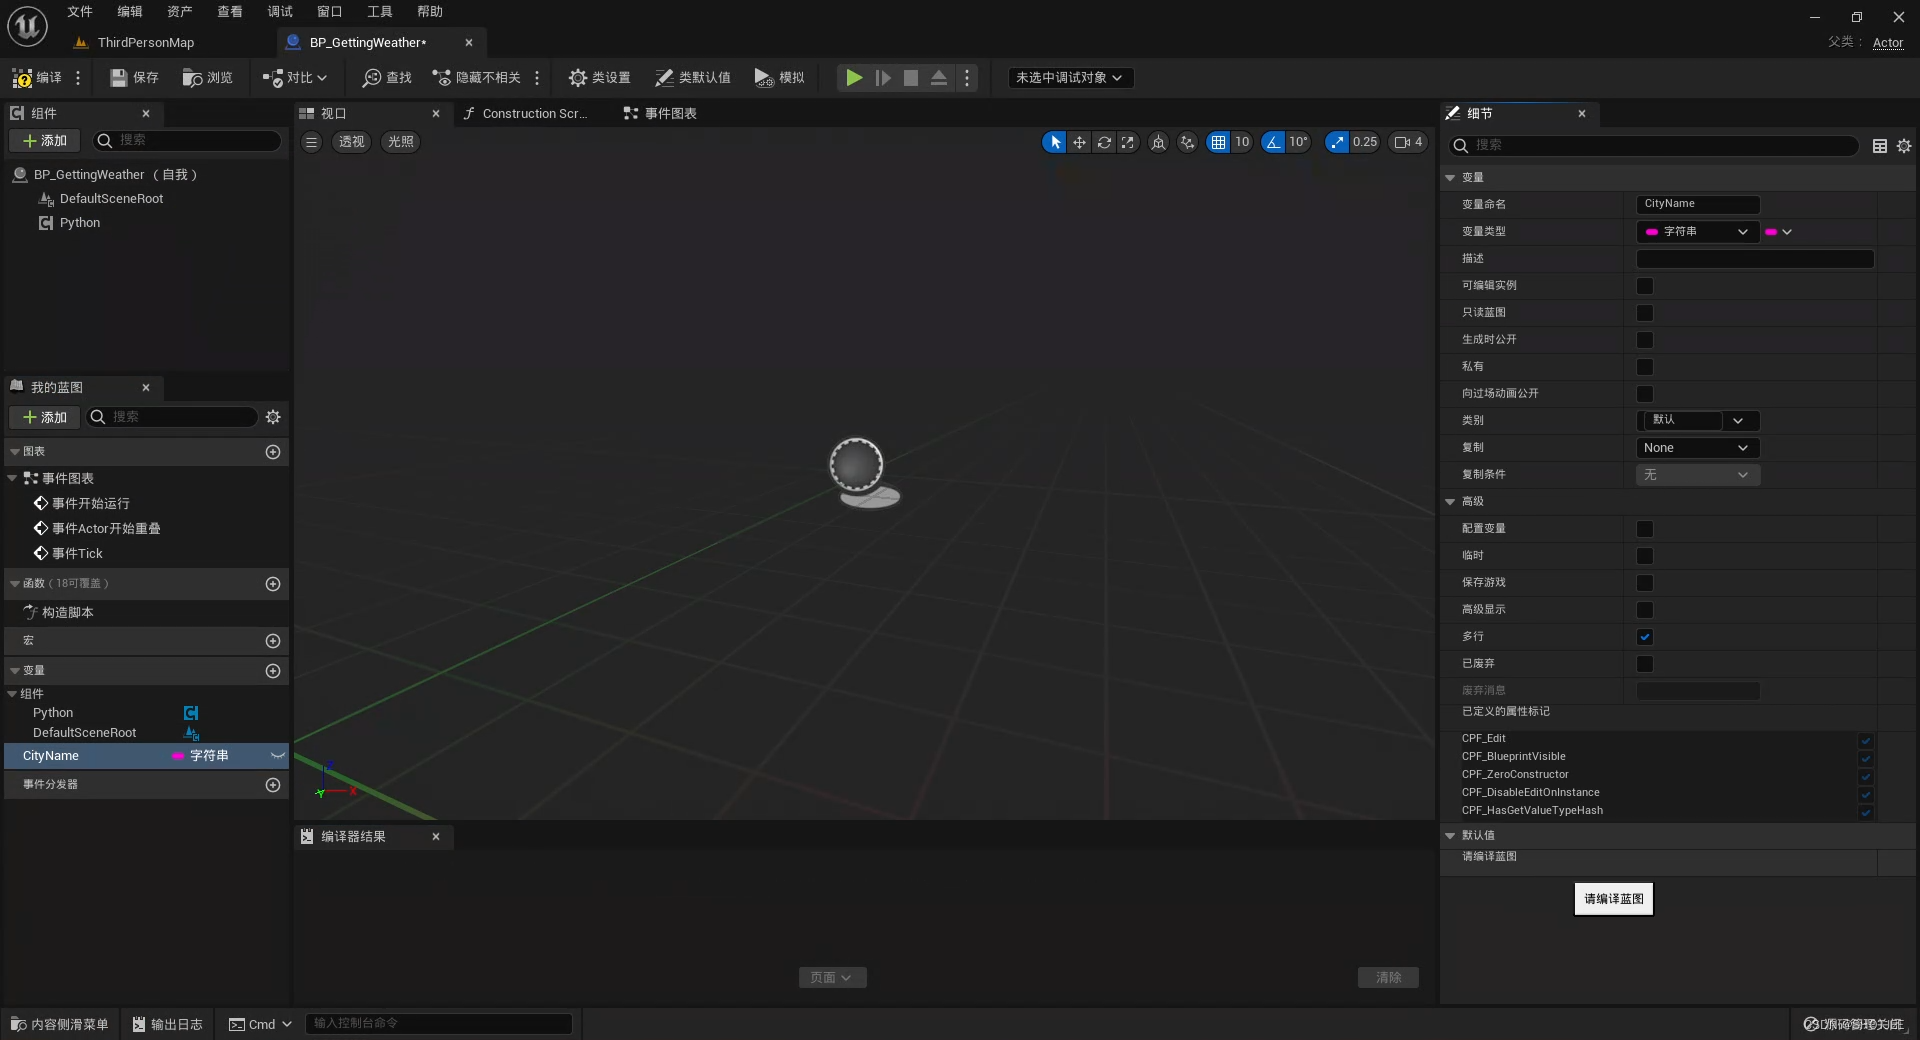The height and width of the screenshot is (1040, 1920).
Task: Toggle the 多行 (Multi-line) checkbox
Action: coord(1645,637)
